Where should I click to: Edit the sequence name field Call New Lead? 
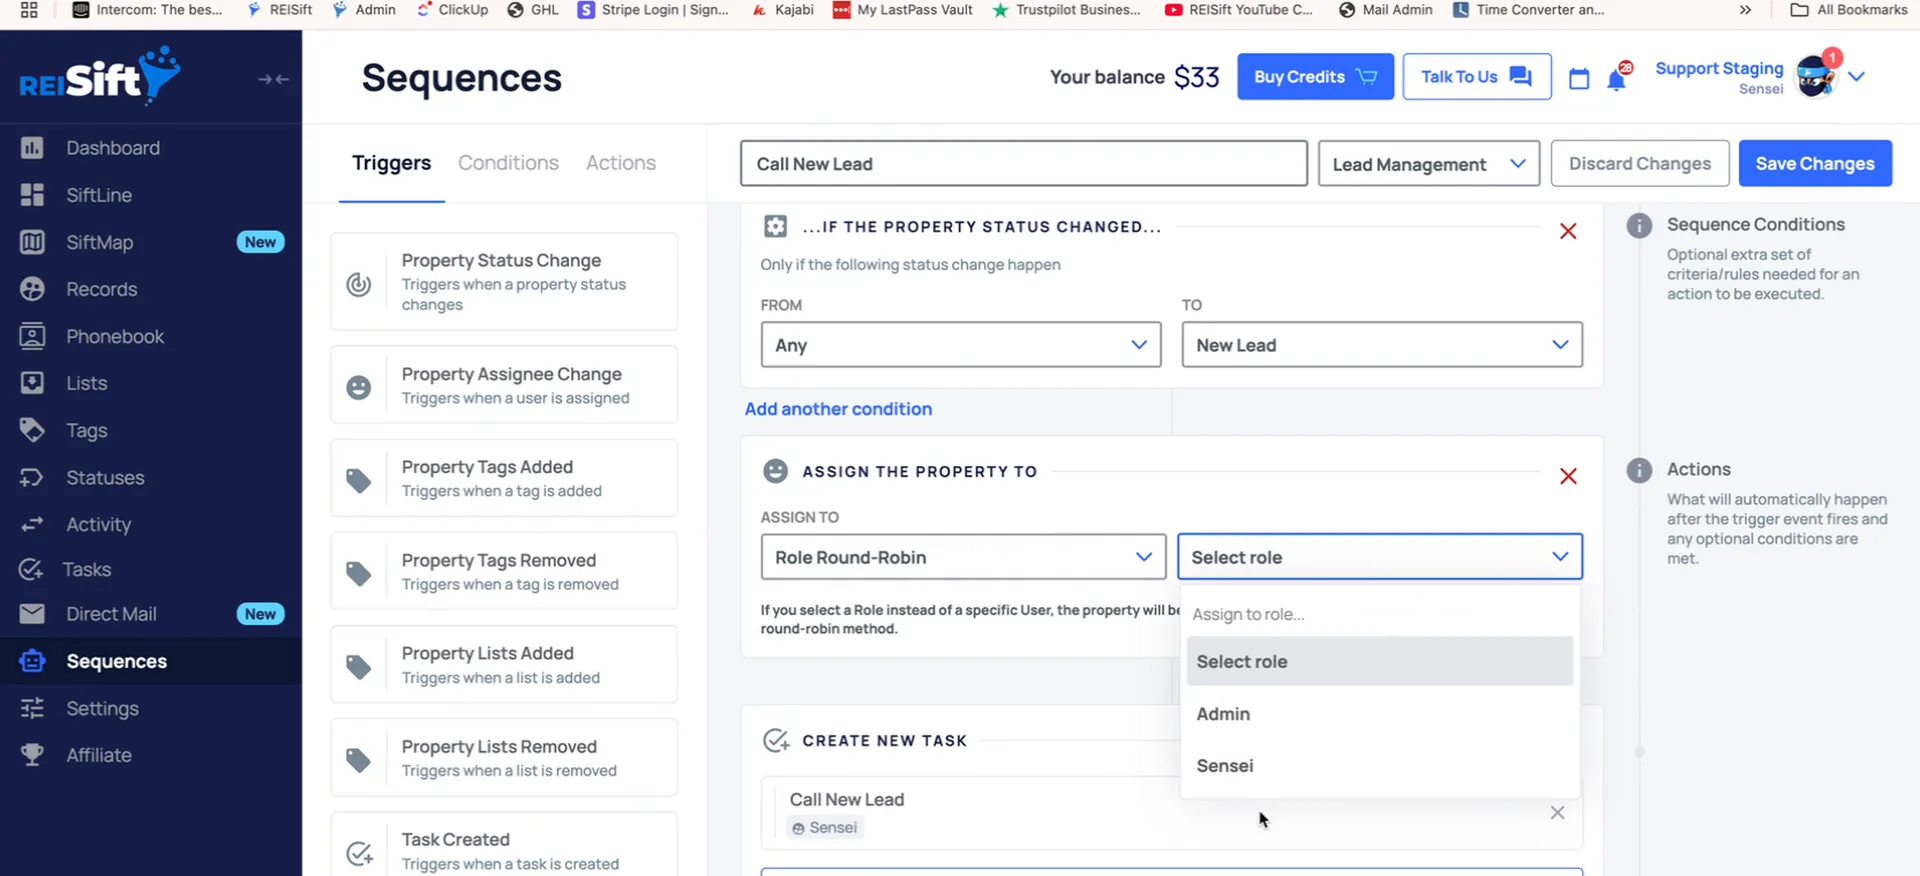tap(1024, 164)
